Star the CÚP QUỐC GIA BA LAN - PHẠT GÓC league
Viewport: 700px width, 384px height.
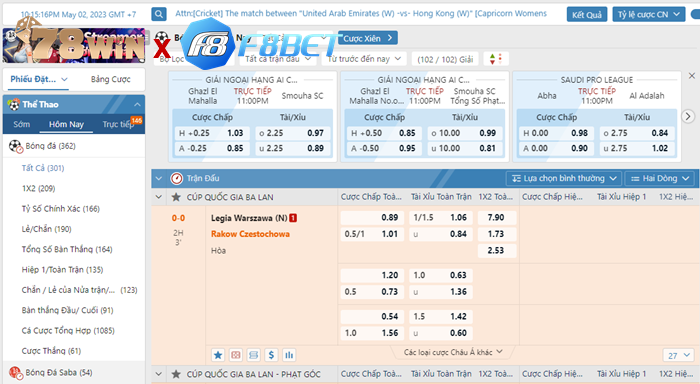point(176,374)
